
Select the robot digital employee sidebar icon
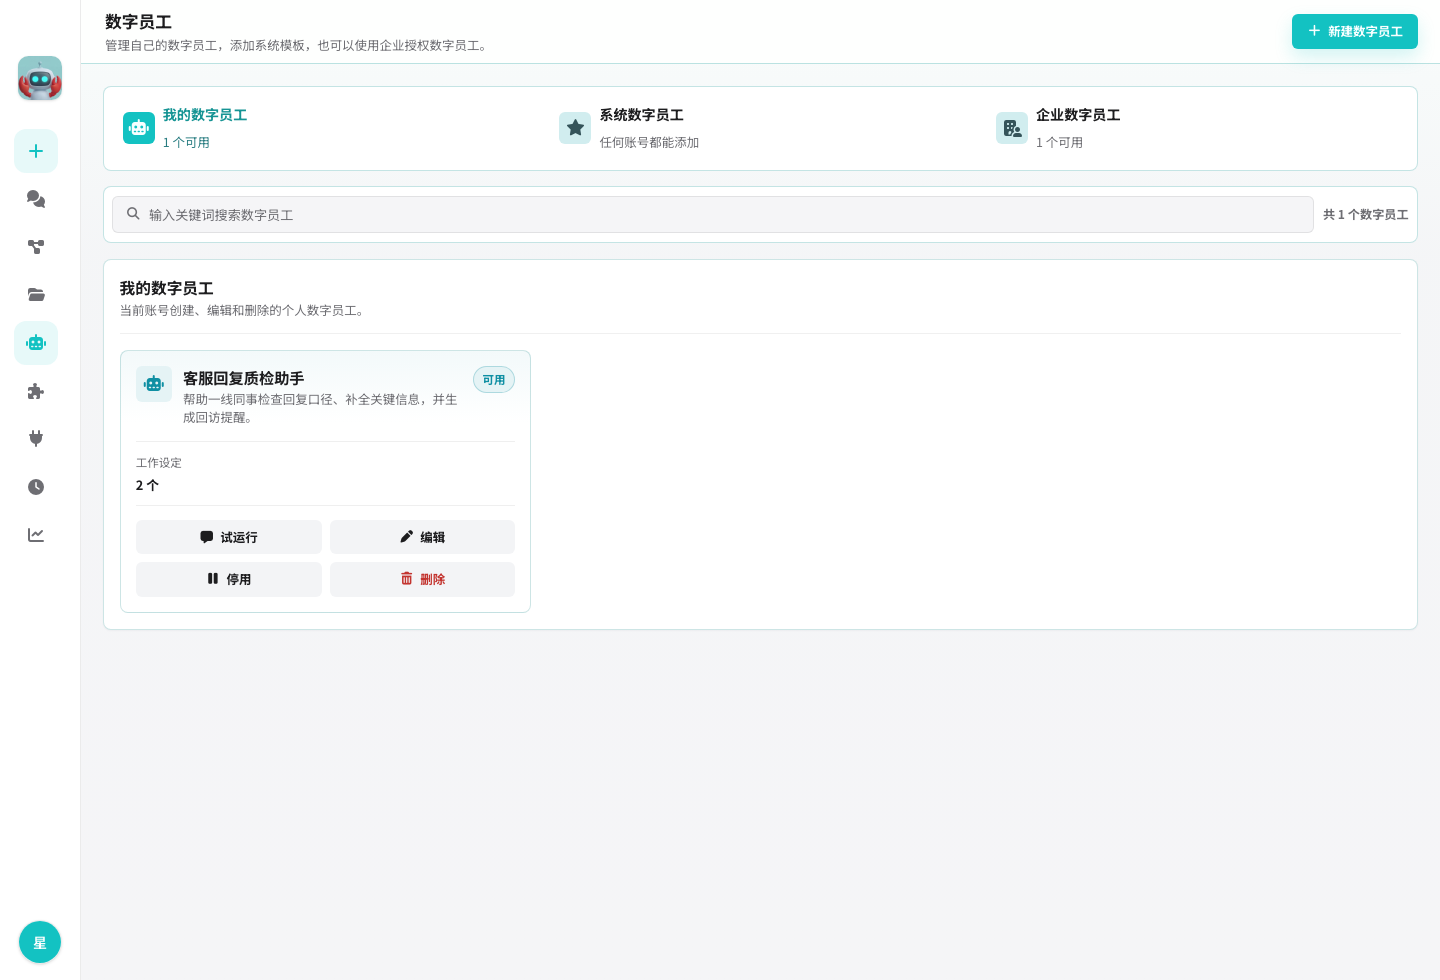click(36, 343)
